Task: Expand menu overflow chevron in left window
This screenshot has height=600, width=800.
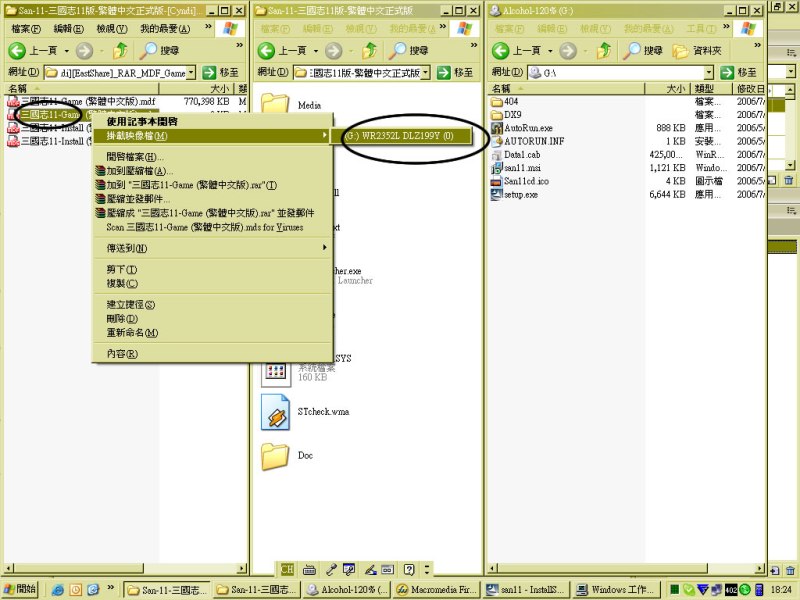Action: pyautogui.click(x=208, y=27)
